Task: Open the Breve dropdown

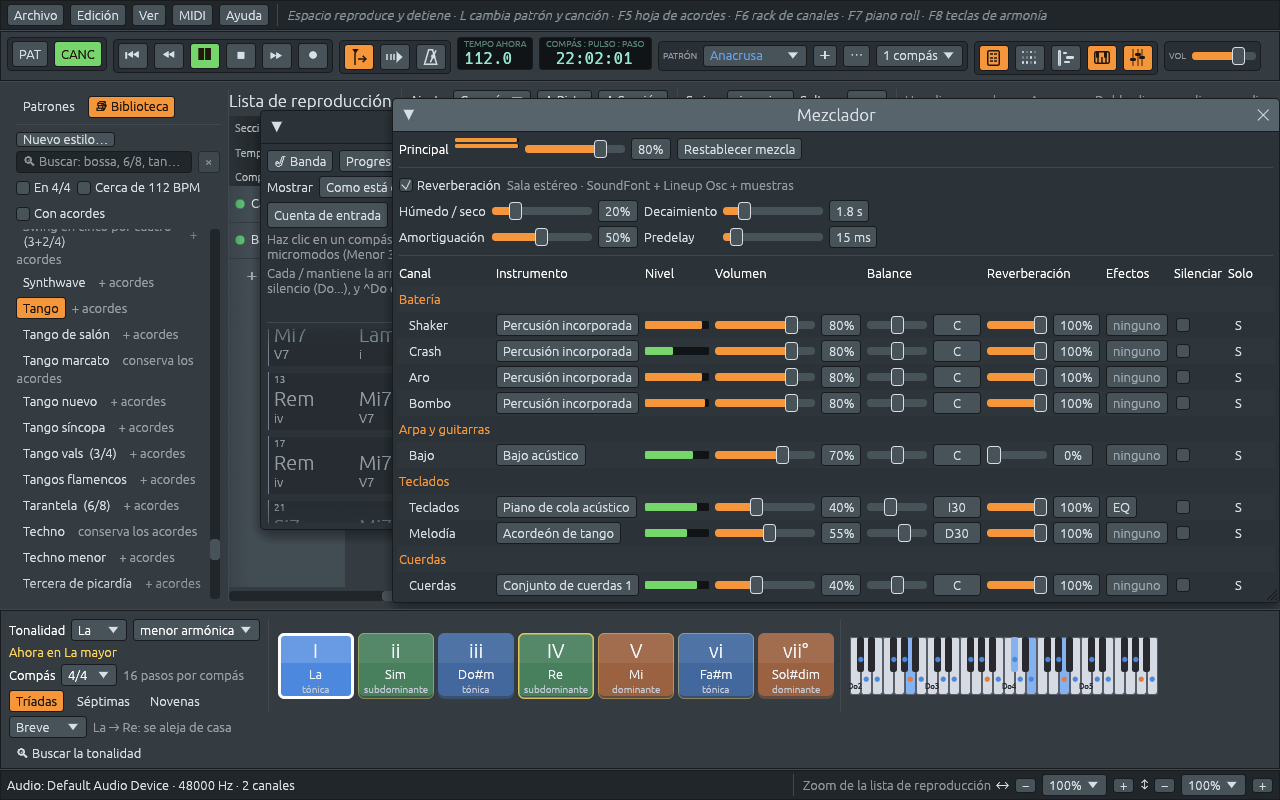Action: coord(48,728)
